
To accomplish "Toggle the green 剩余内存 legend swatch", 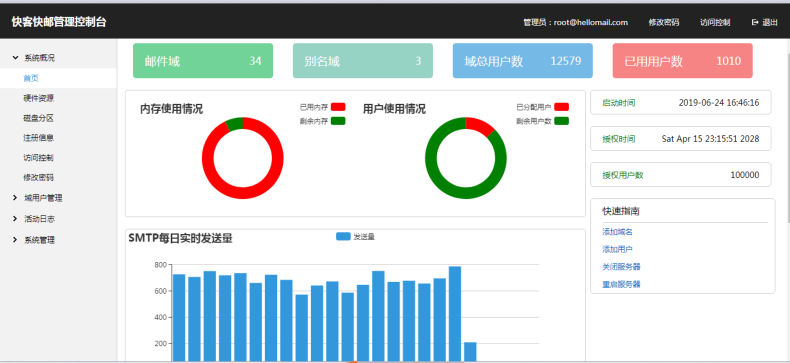I will point(338,121).
